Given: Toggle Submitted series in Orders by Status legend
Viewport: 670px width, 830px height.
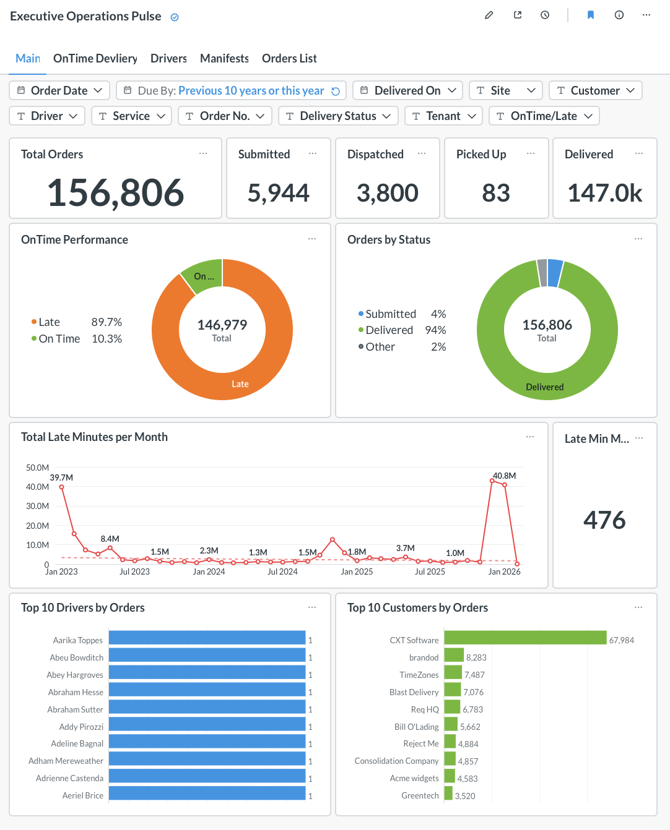Looking at the screenshot, I should click(390, 314).
